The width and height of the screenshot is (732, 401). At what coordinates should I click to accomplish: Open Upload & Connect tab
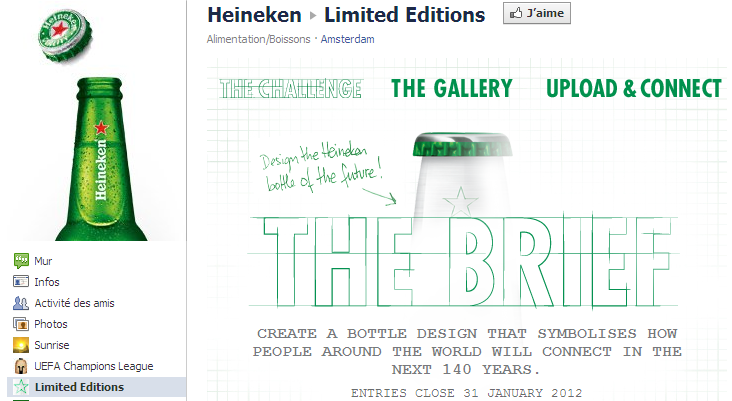point(634,89)
